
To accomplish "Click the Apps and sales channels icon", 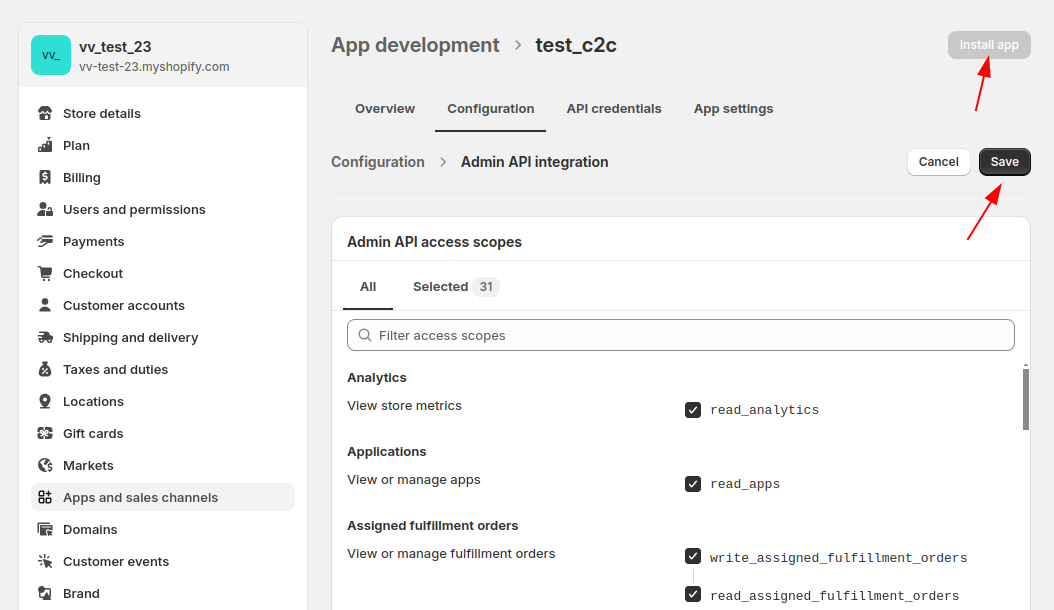I will click(x=45, y=498).
